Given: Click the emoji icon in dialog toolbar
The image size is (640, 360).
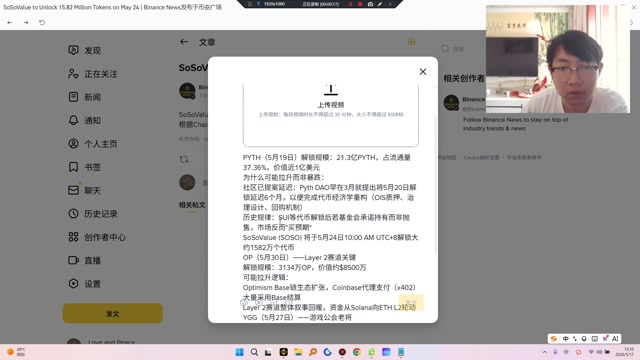Looking at the screenshot, I should pyautogui.click(x=244, y=302).
